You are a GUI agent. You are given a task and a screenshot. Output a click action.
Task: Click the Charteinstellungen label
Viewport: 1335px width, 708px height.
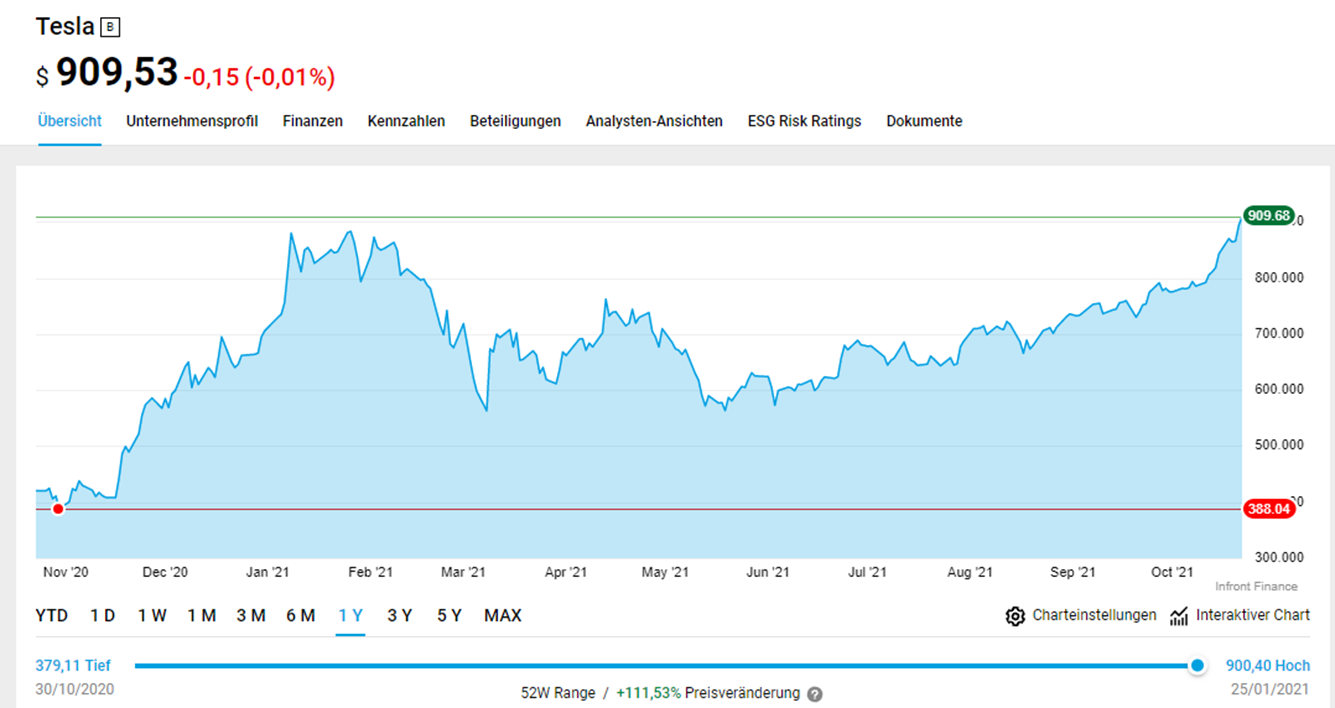(x=1094, y=615)
